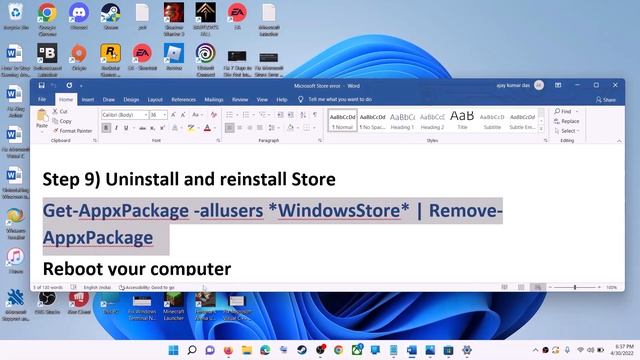Click the Replace button
The image size is (640, 360).
point(567,121)
